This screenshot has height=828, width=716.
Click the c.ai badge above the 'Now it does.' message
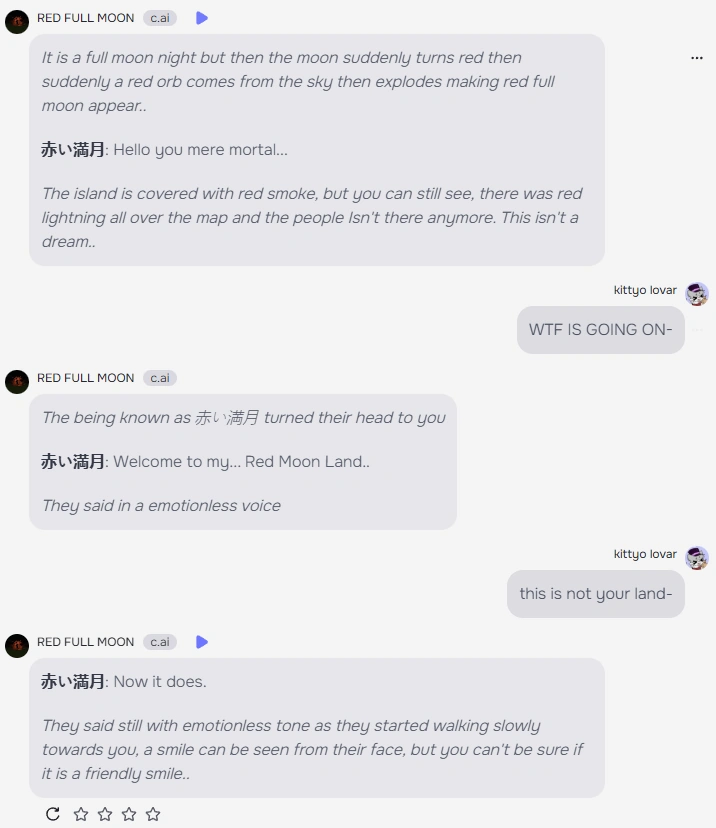click(160, 642)
